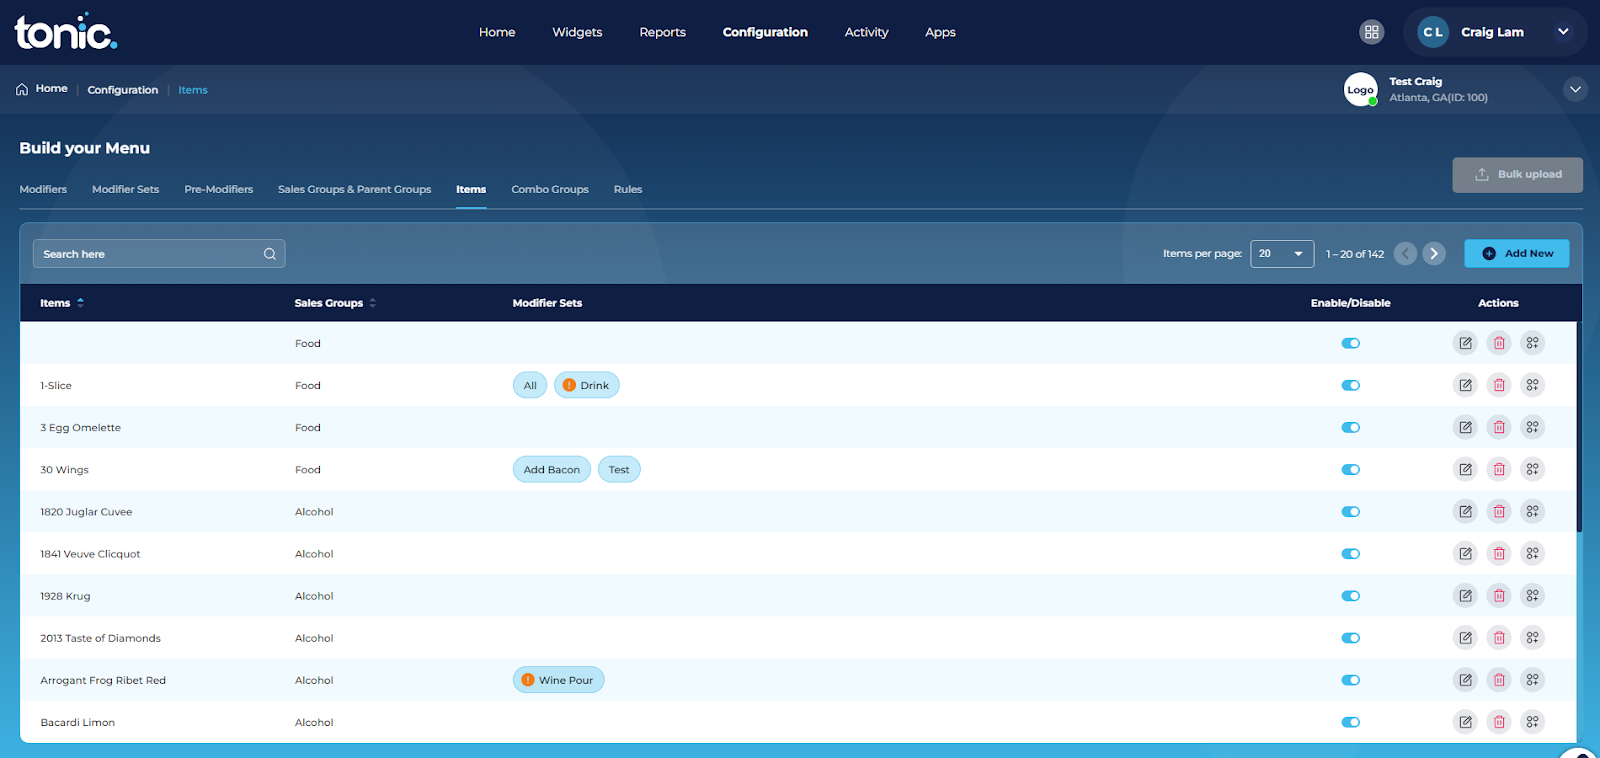Screen dimensions: 1600x758
Task: Expand the Test Craig location selector
Action: click(1575, 89)
